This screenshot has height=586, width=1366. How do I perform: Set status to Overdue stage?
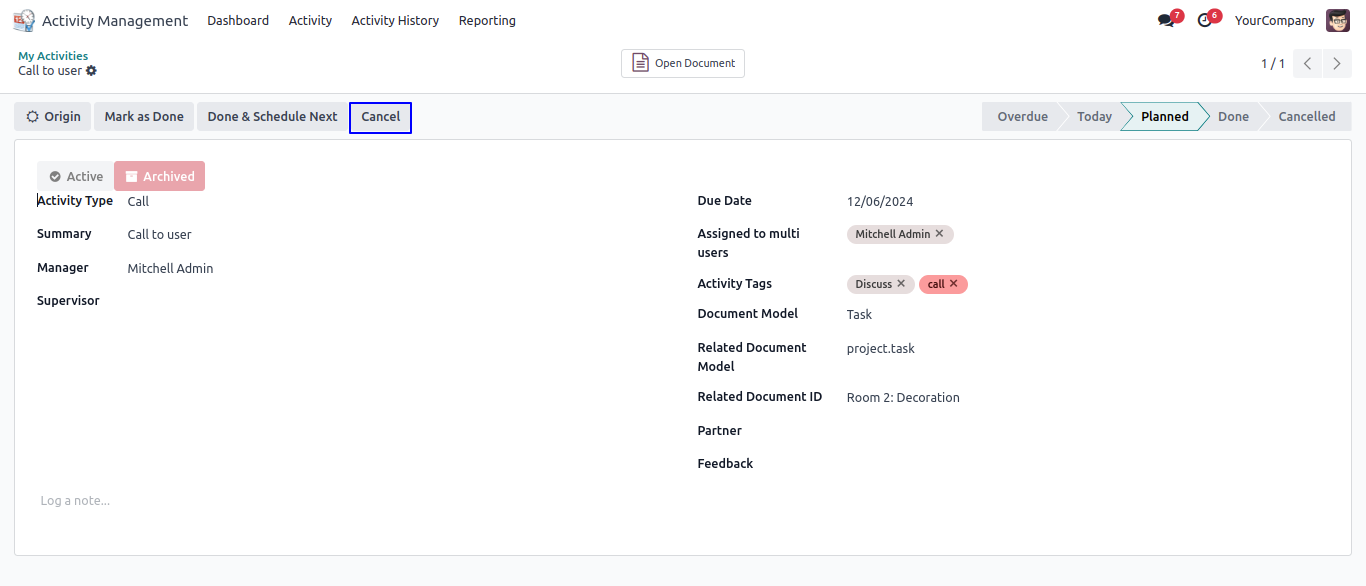point(1021,117)
